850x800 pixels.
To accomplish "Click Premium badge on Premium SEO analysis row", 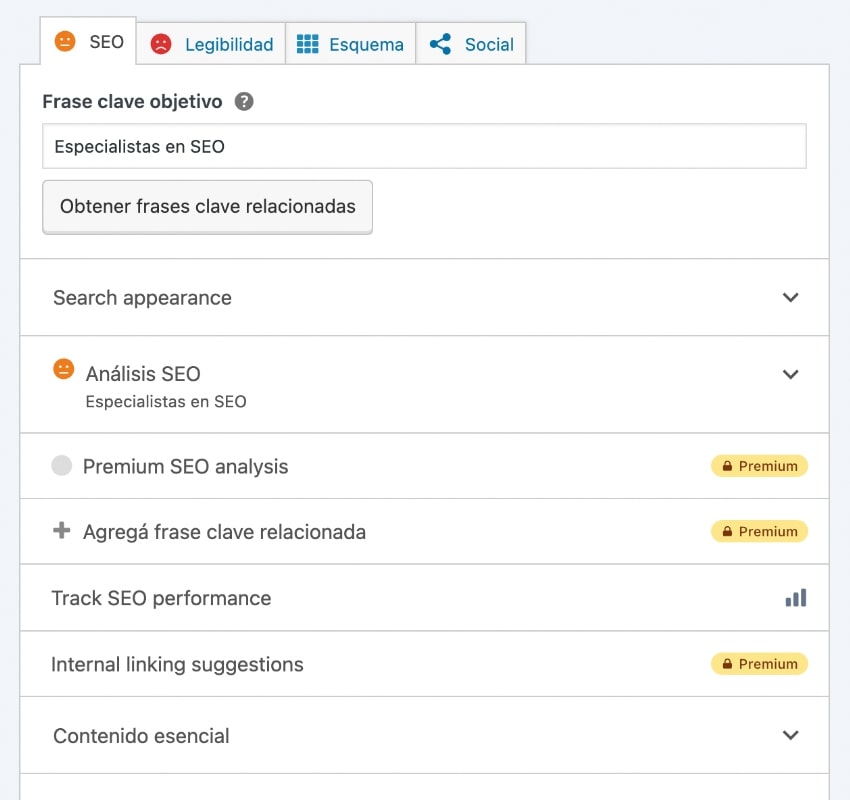I will [x=759, y=466].
